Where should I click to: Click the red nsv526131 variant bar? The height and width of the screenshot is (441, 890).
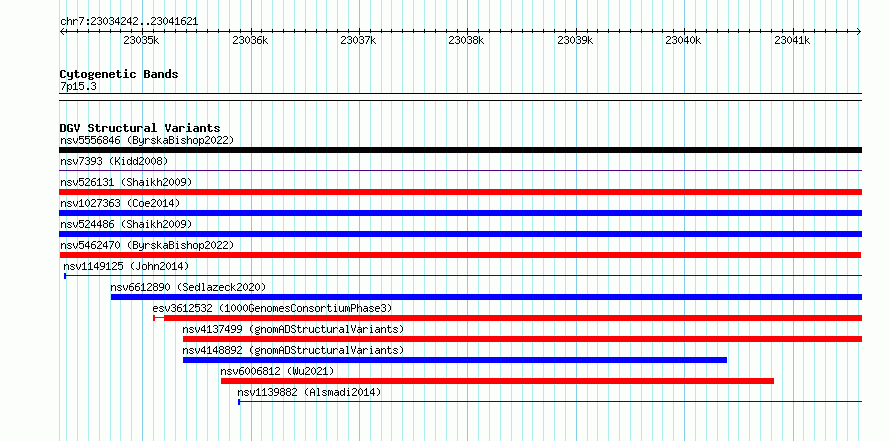coord(460,192)
